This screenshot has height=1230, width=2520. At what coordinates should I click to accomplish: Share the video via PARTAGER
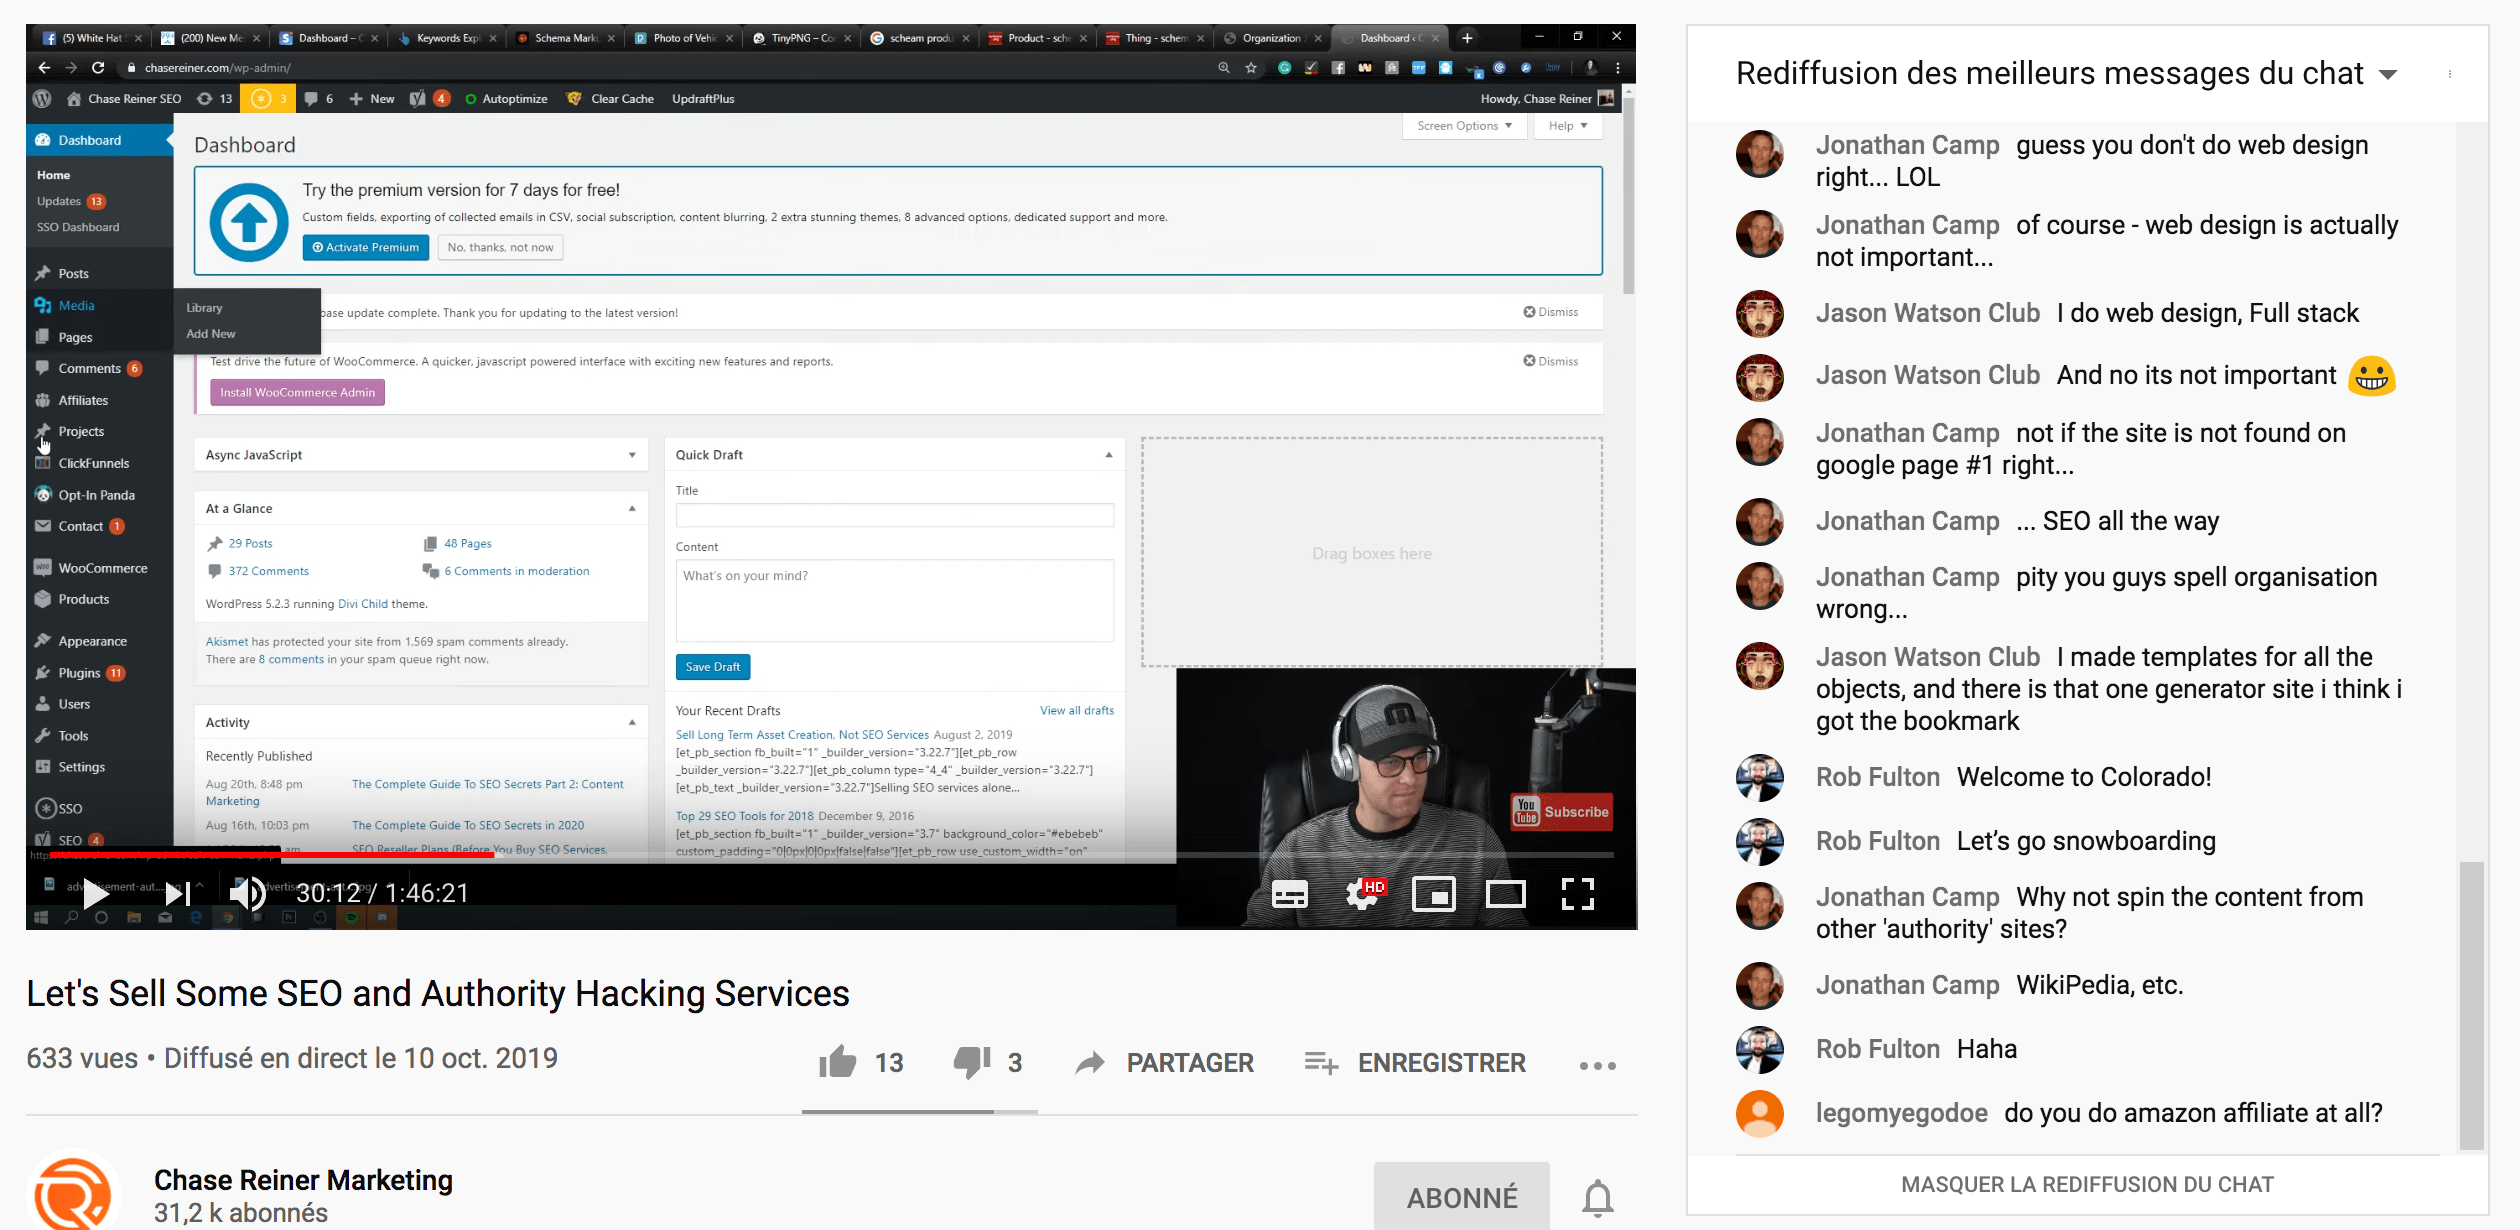click(1164, 1063)
